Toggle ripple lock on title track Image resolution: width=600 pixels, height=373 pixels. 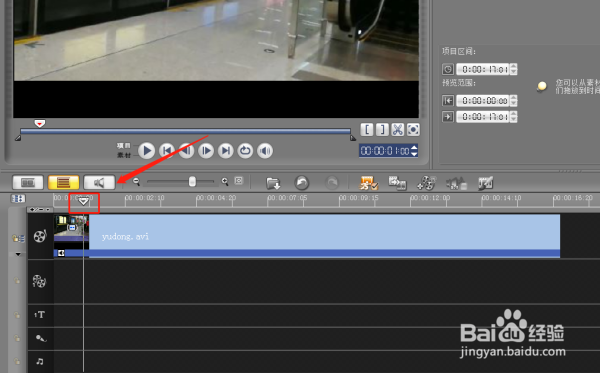click(x=17, y=315)
